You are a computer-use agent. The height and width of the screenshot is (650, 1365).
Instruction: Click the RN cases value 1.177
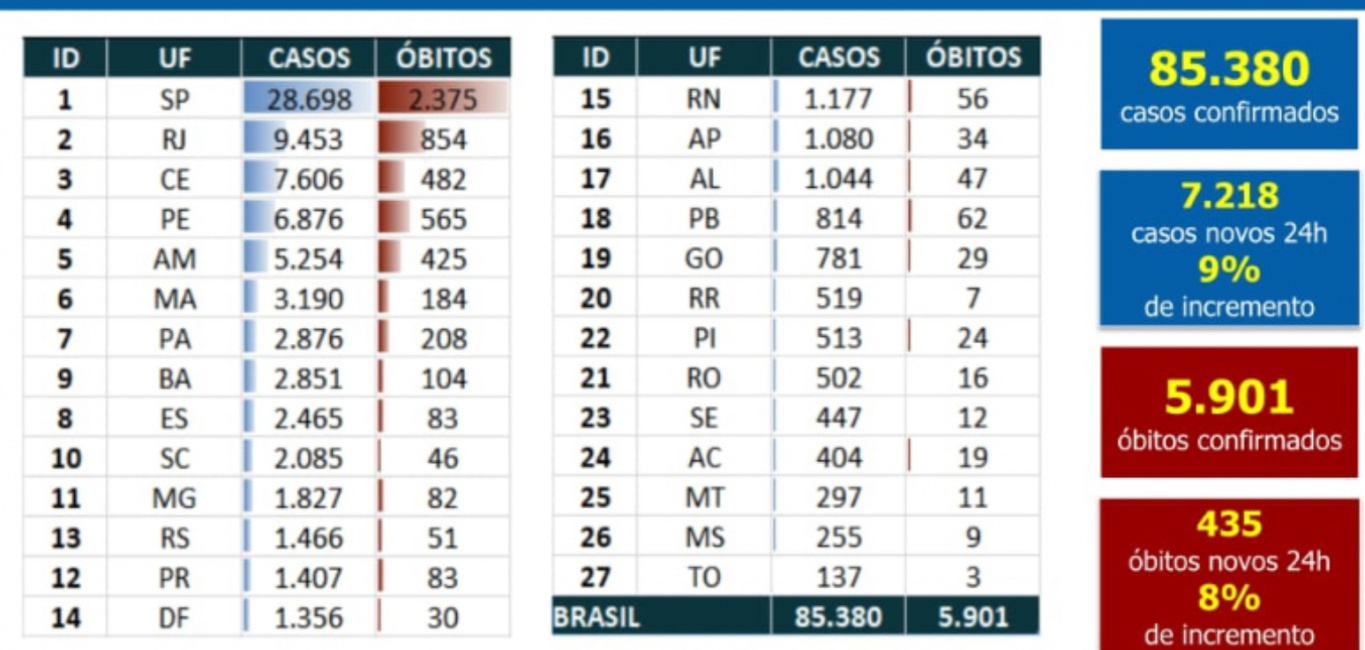click(x=838, y=99)
